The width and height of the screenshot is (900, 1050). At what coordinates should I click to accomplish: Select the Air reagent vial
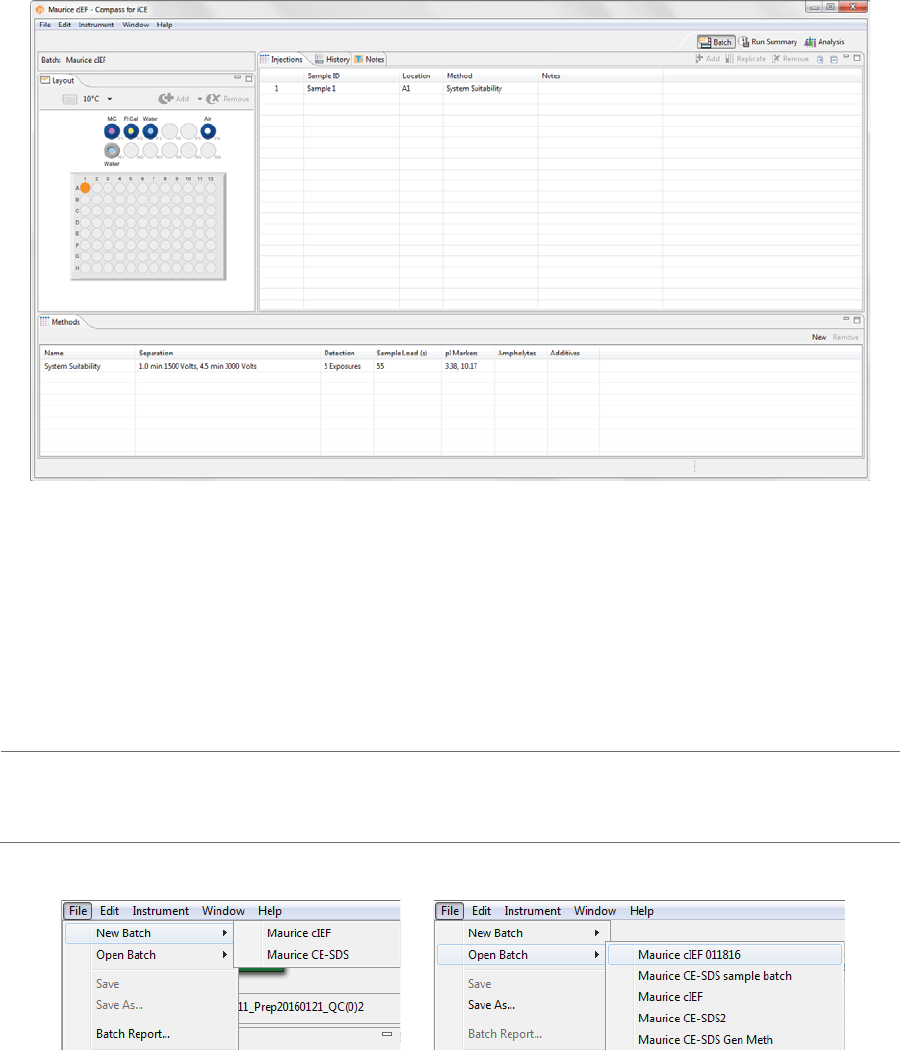(x=208, y=132)
